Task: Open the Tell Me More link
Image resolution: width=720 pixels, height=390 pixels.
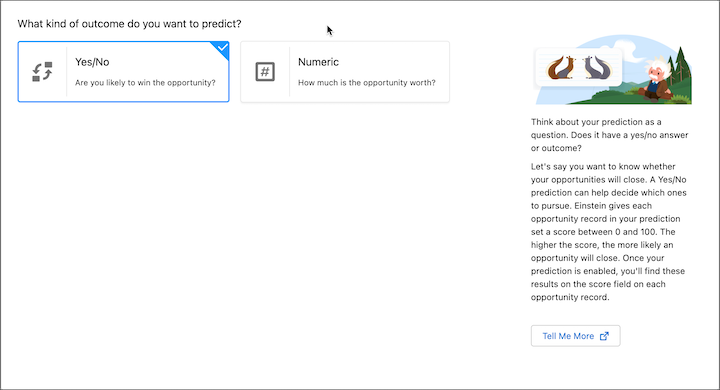Action: [x=575, y=336]
